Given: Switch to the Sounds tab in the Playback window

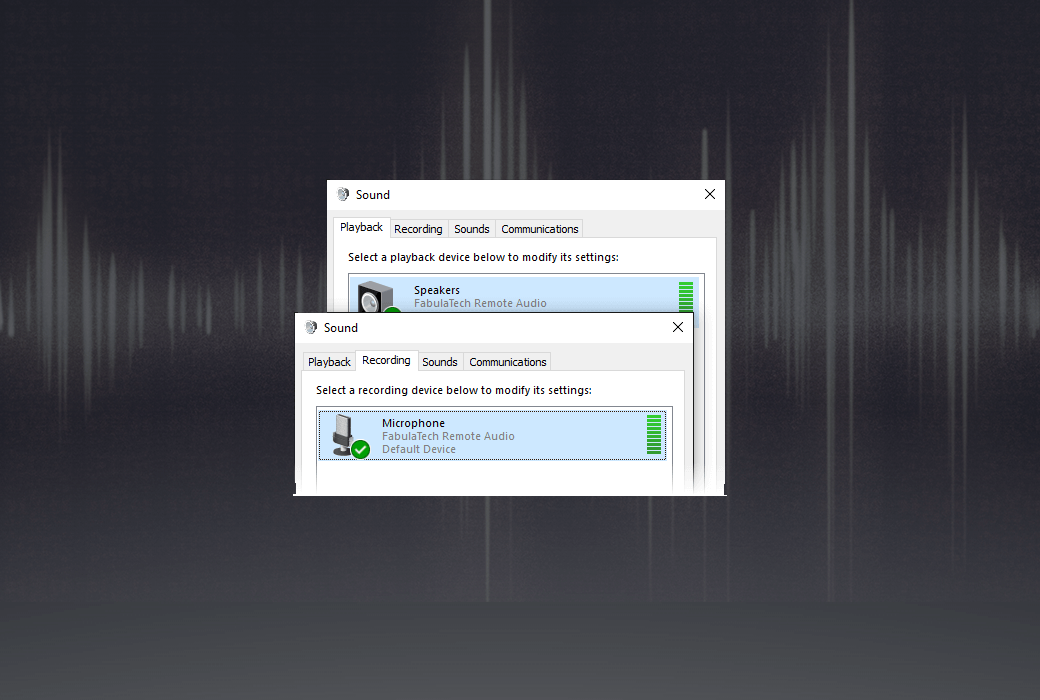Looking at the screenshot, I should pos(471,228).
